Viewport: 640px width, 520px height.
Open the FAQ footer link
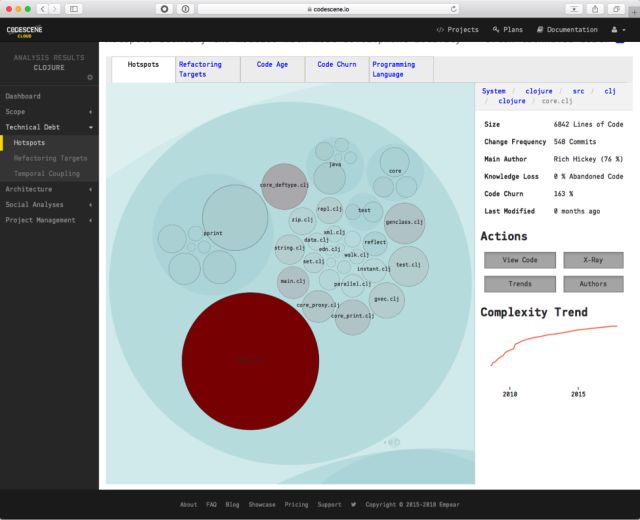211,504
